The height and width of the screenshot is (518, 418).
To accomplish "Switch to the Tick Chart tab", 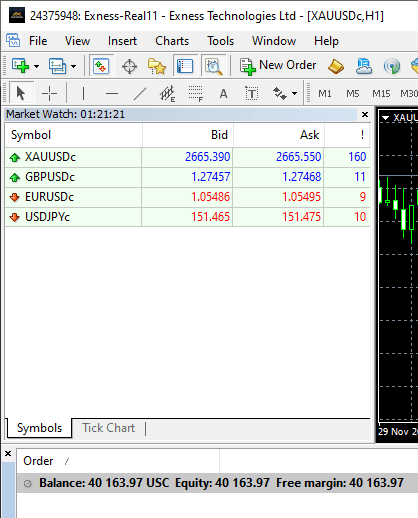I will click(109, 428).
